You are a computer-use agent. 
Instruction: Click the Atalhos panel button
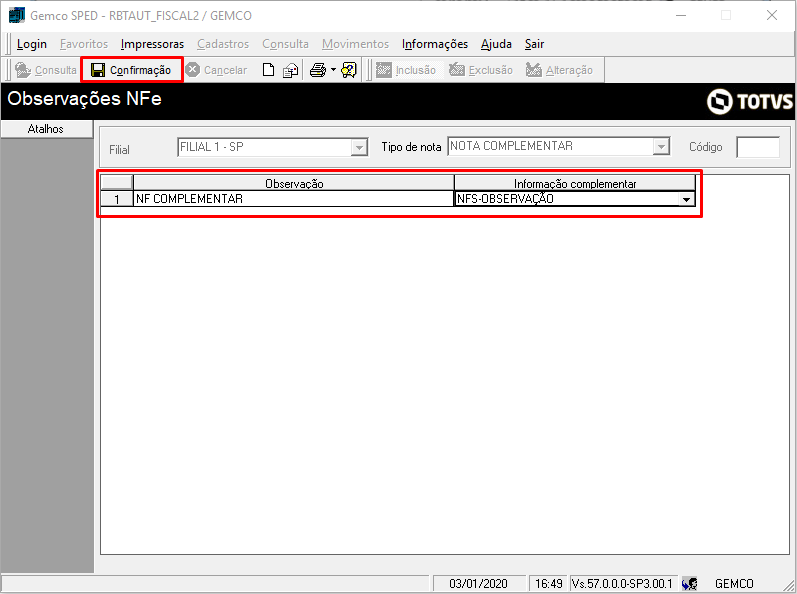click(46, 129)
